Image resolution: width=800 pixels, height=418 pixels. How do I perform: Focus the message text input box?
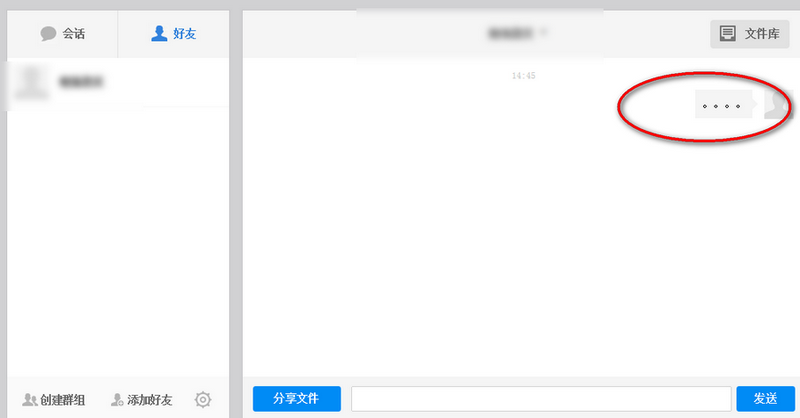coord(541,398)
